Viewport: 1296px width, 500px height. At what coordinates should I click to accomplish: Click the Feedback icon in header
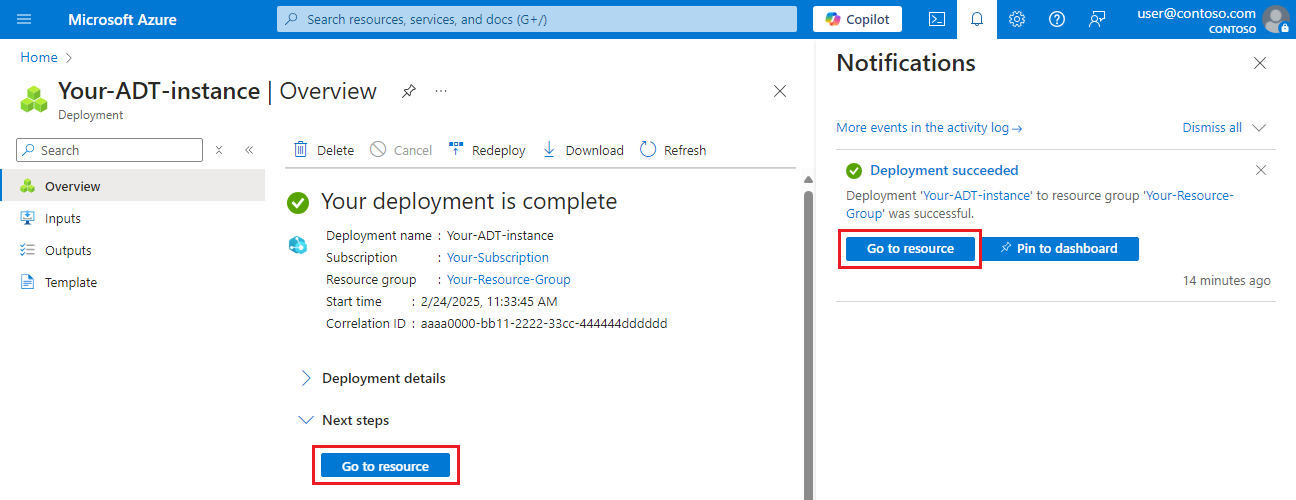pyautogui.click(x=1097, y=19)
